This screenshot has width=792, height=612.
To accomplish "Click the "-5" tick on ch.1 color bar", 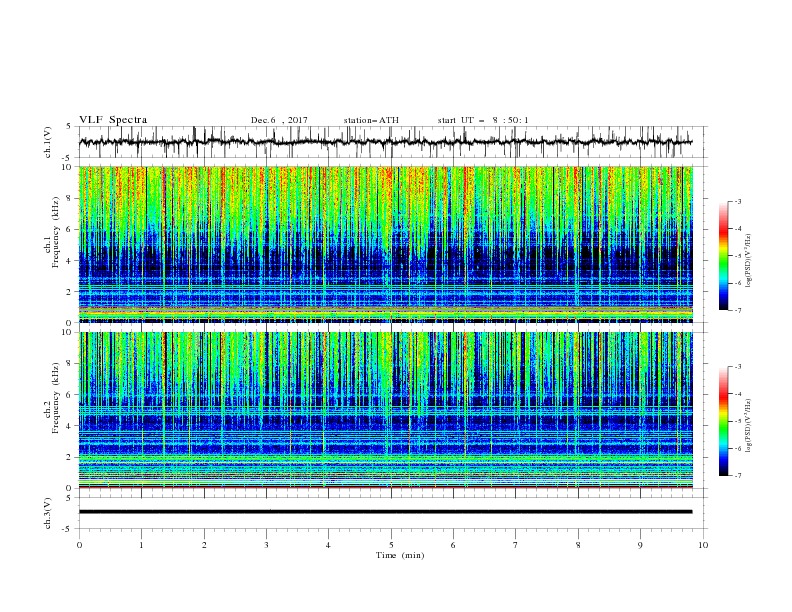I will 737,256.
